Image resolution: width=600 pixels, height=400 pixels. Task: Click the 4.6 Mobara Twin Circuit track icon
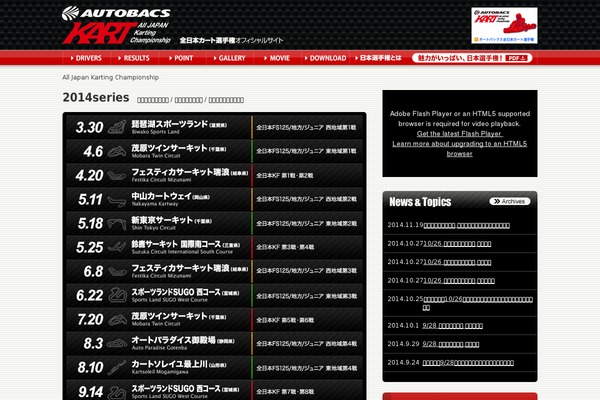tap(117, 151)
